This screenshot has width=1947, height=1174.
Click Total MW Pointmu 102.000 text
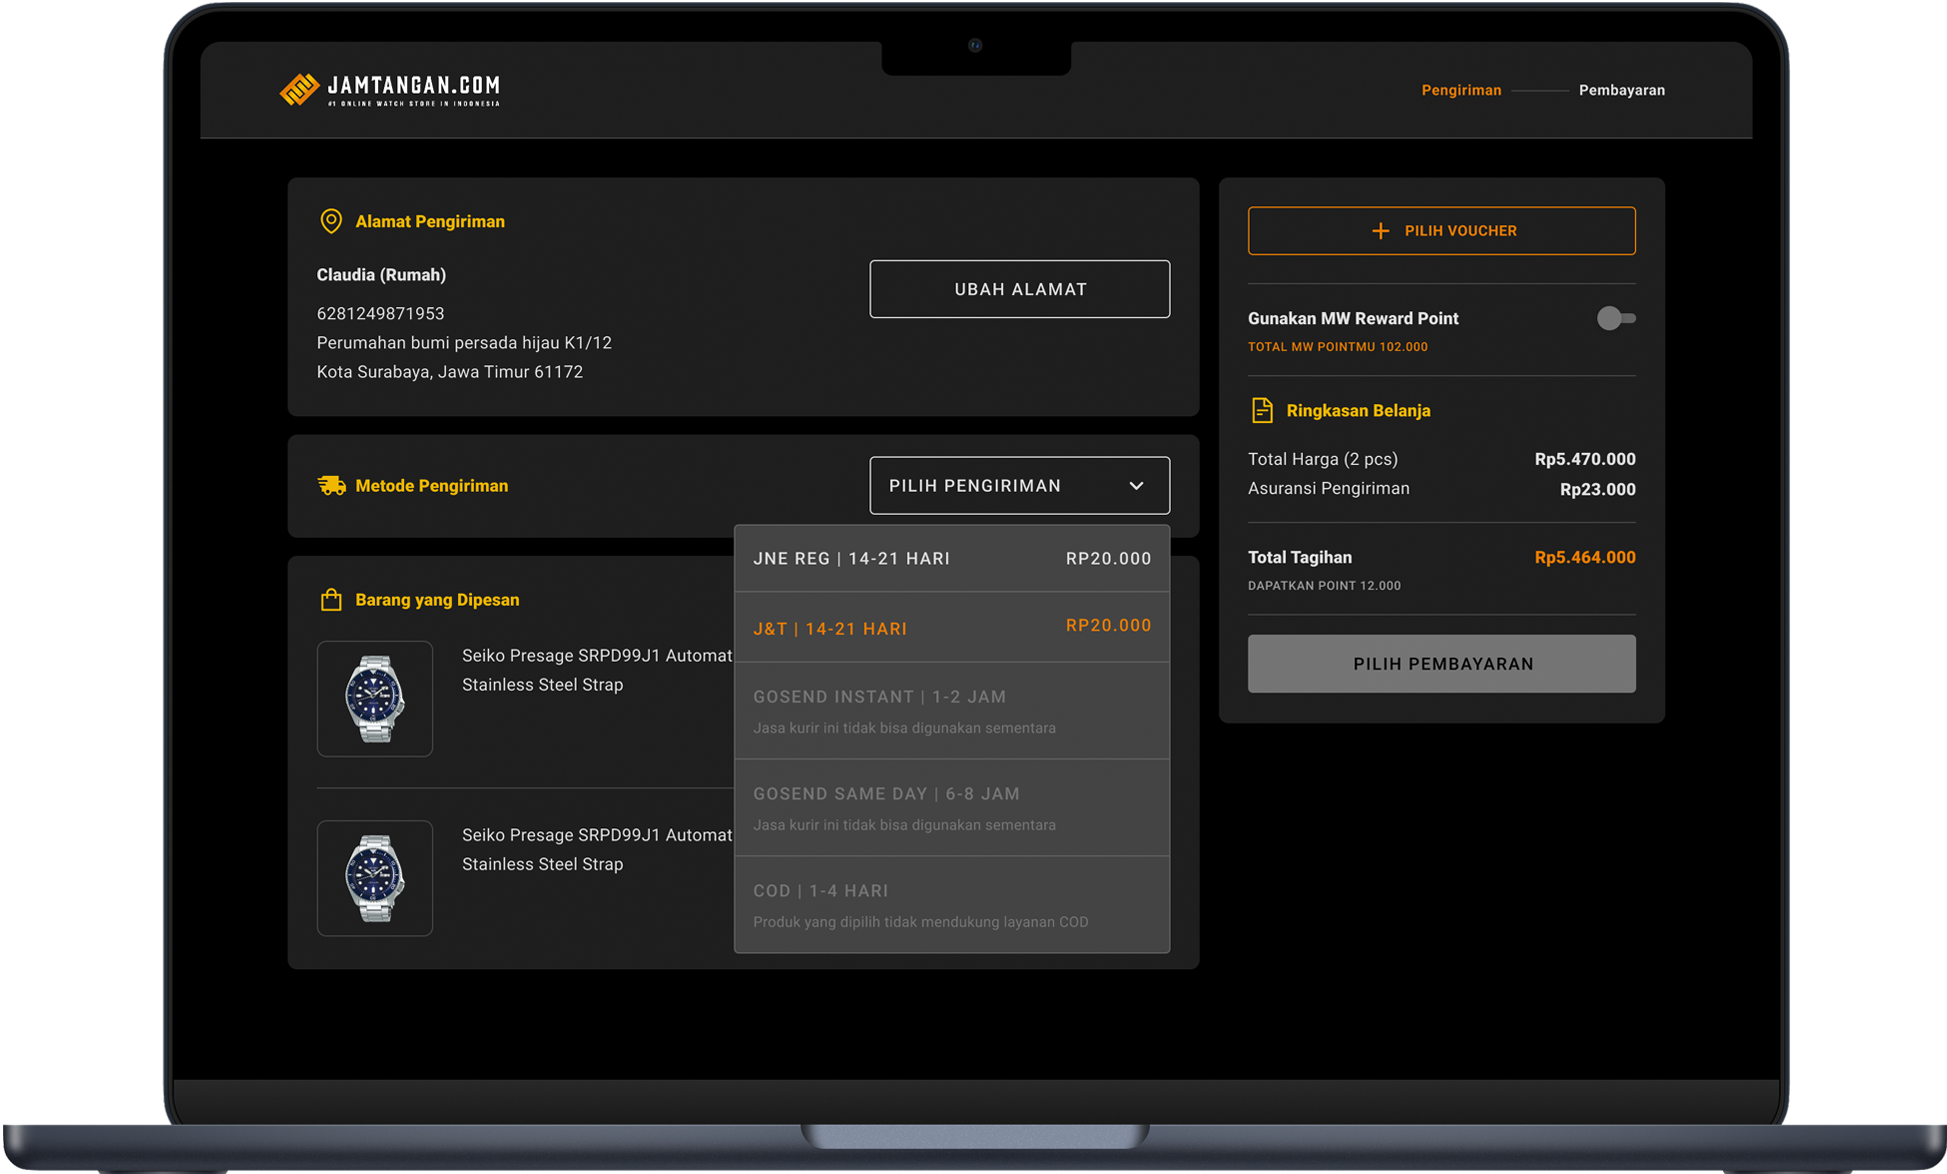point(1337,347)
